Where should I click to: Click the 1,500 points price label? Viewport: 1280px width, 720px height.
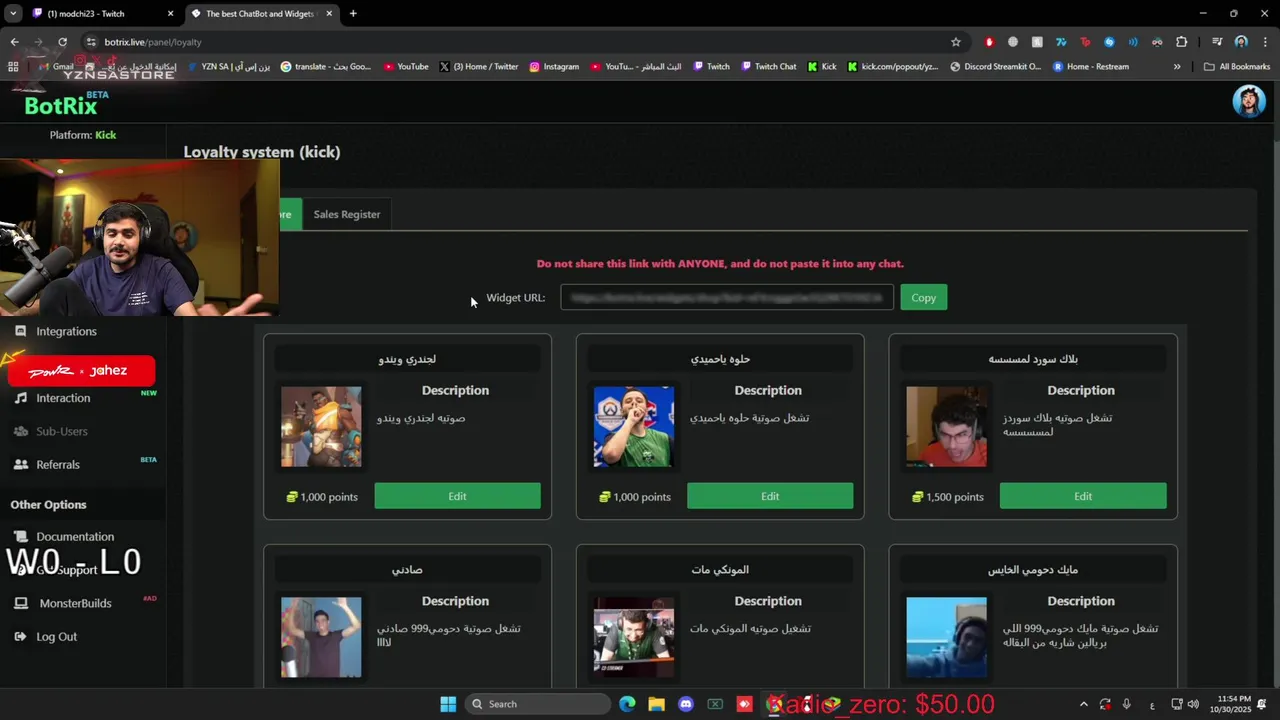click(947, 497)
